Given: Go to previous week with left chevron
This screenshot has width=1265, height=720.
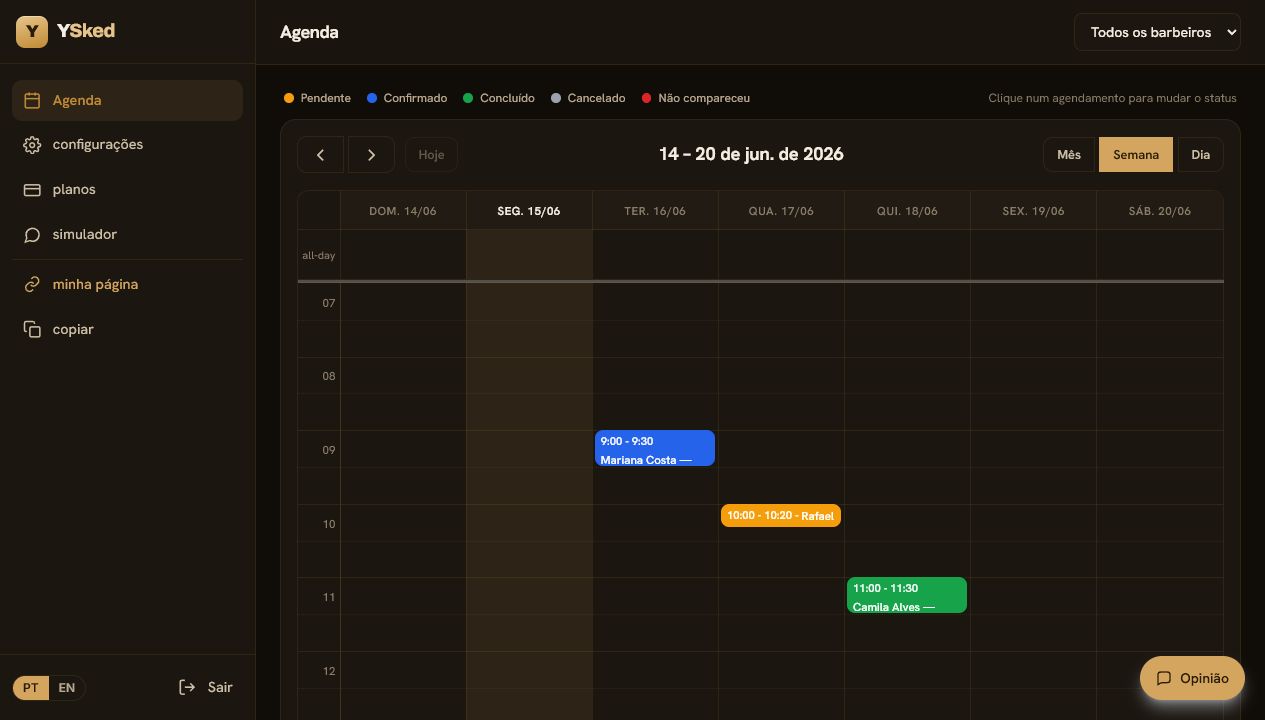Looking at the screenshot, I should point(320,155).
